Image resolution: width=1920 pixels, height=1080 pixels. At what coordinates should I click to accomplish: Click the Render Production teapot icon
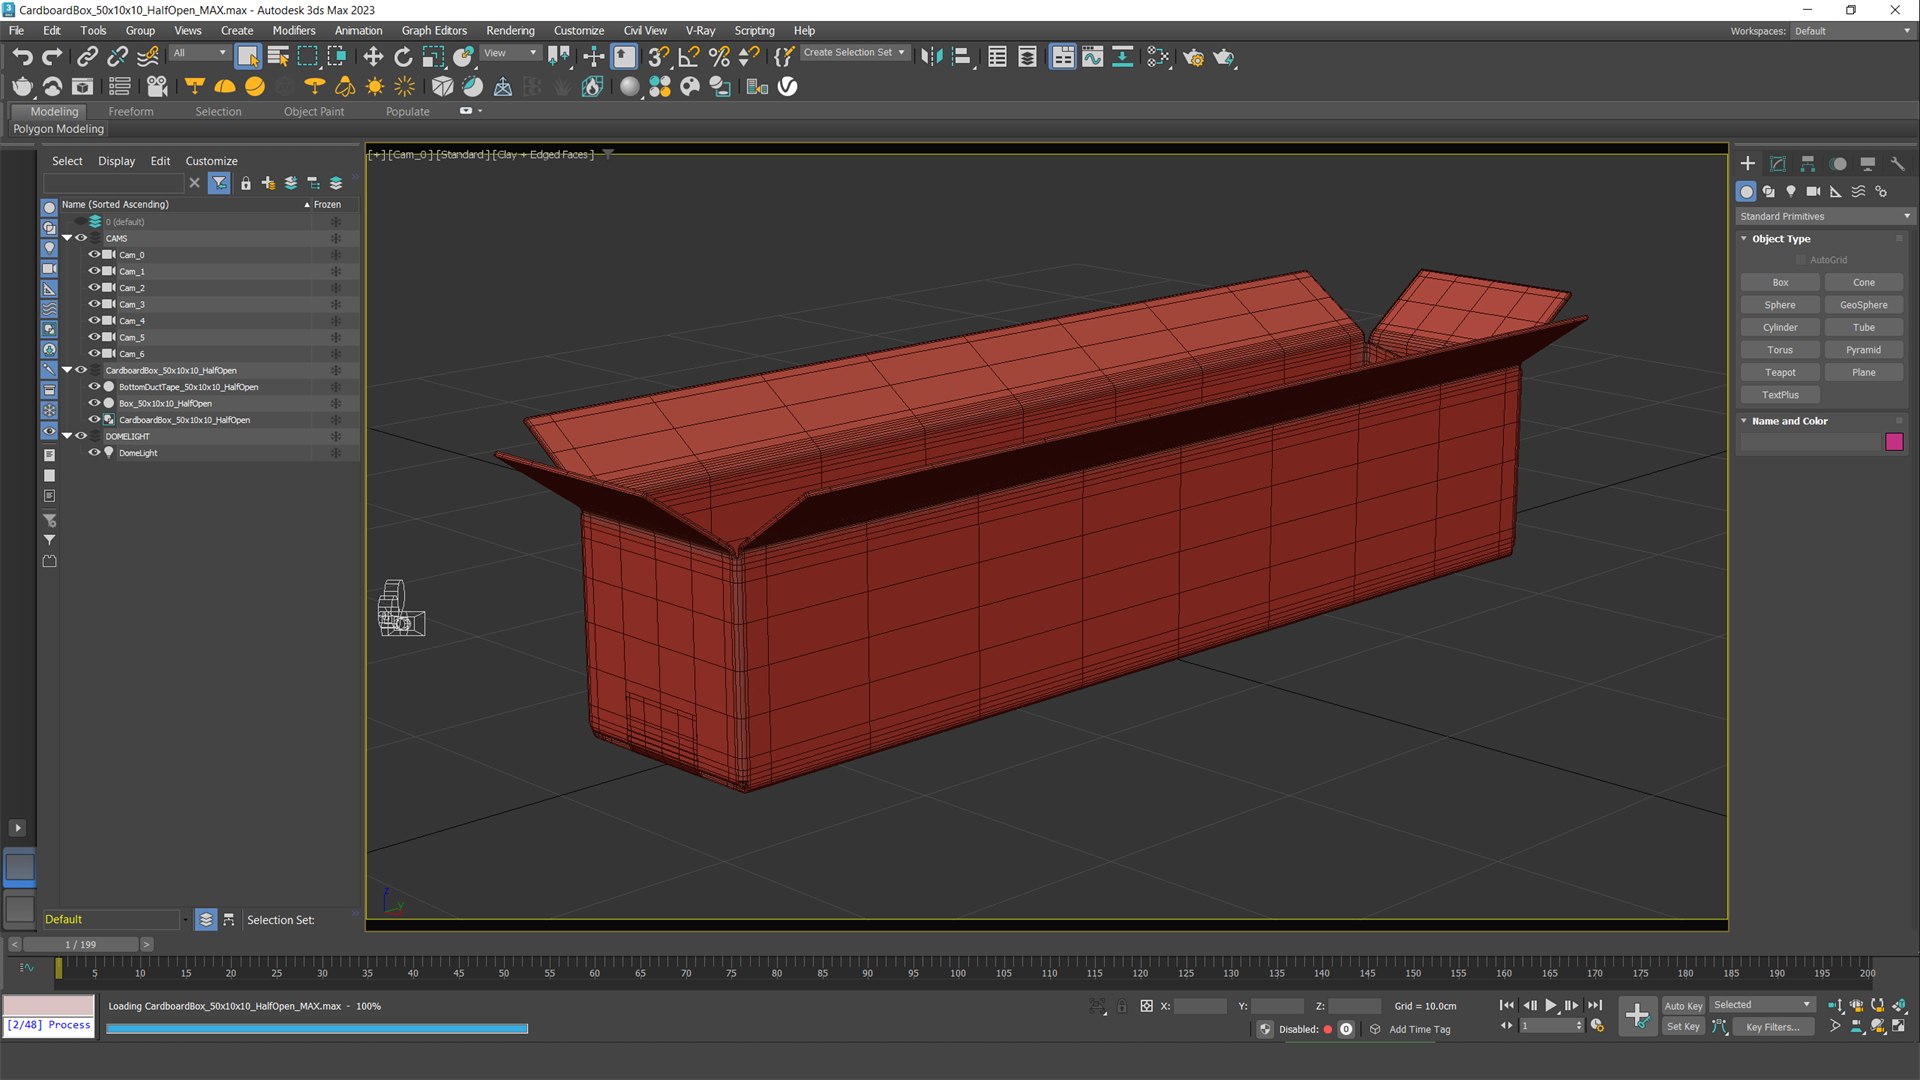[x=1224, y=57]
